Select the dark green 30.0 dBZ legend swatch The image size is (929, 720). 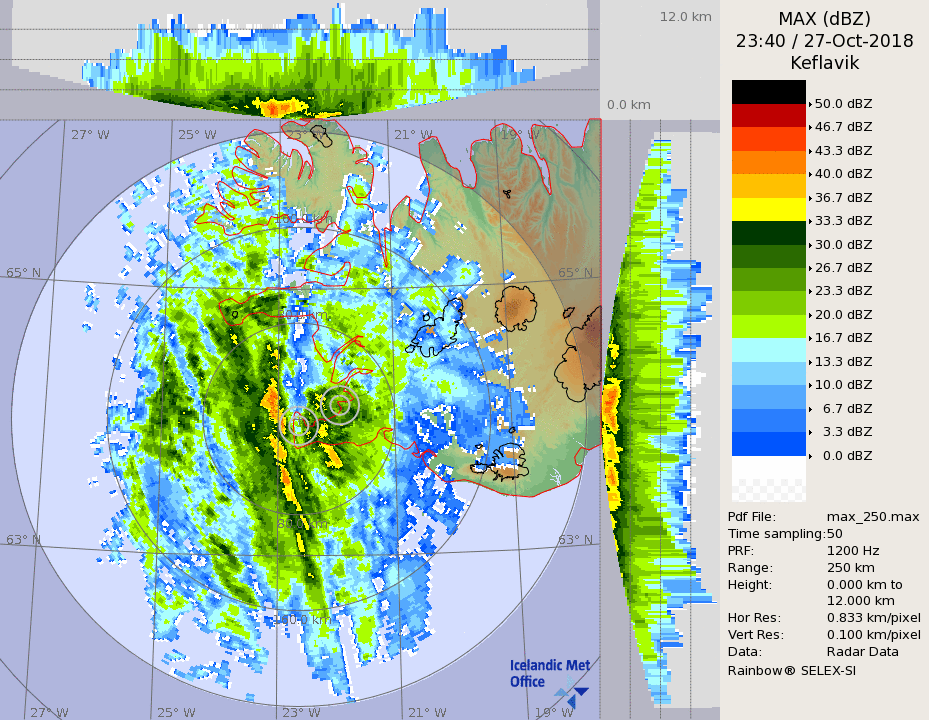click(x=768, y=233)
